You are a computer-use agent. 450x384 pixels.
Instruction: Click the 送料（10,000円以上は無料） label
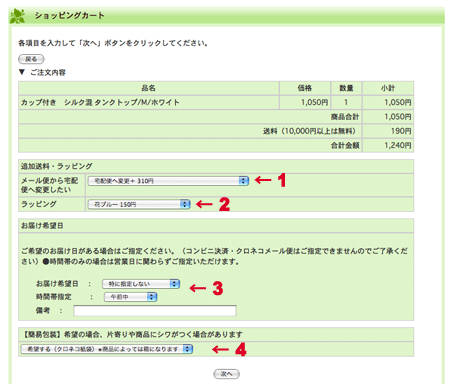tap(309, 131)
